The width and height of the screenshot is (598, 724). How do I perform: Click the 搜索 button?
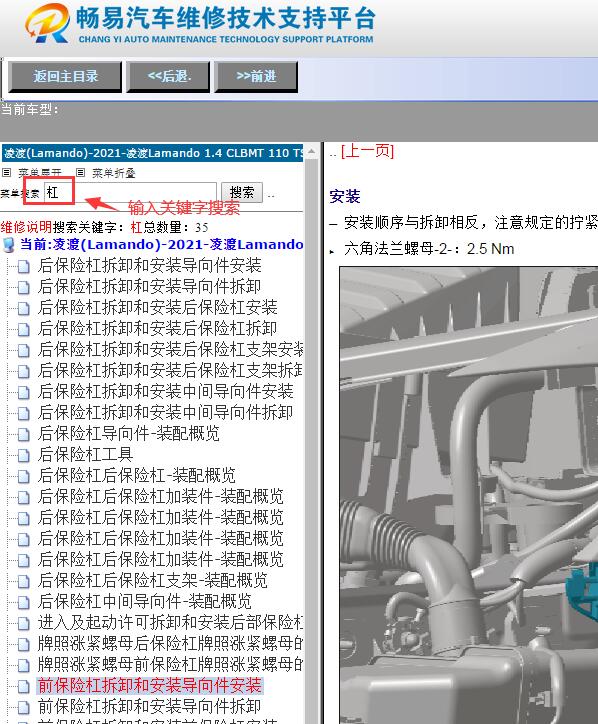242,192
